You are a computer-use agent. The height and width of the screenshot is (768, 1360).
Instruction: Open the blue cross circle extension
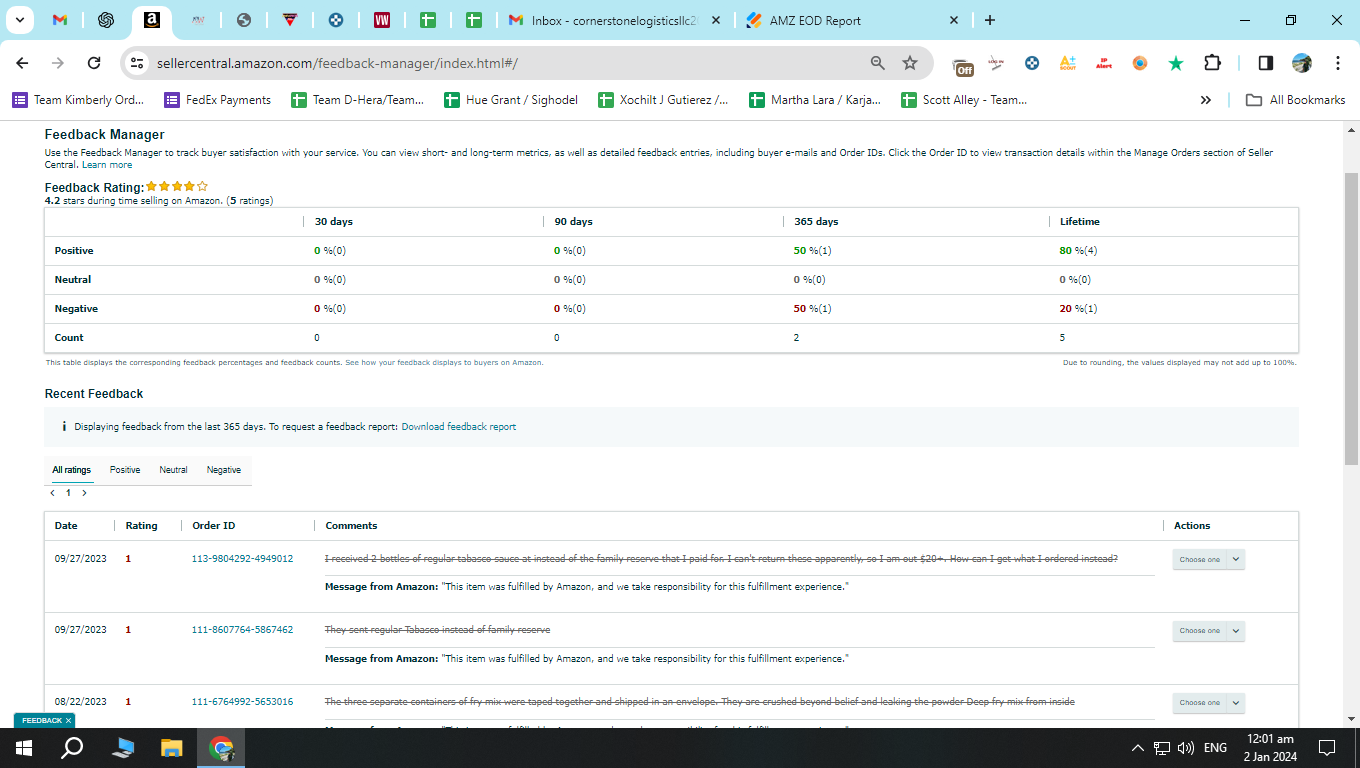click(1032, 63)
